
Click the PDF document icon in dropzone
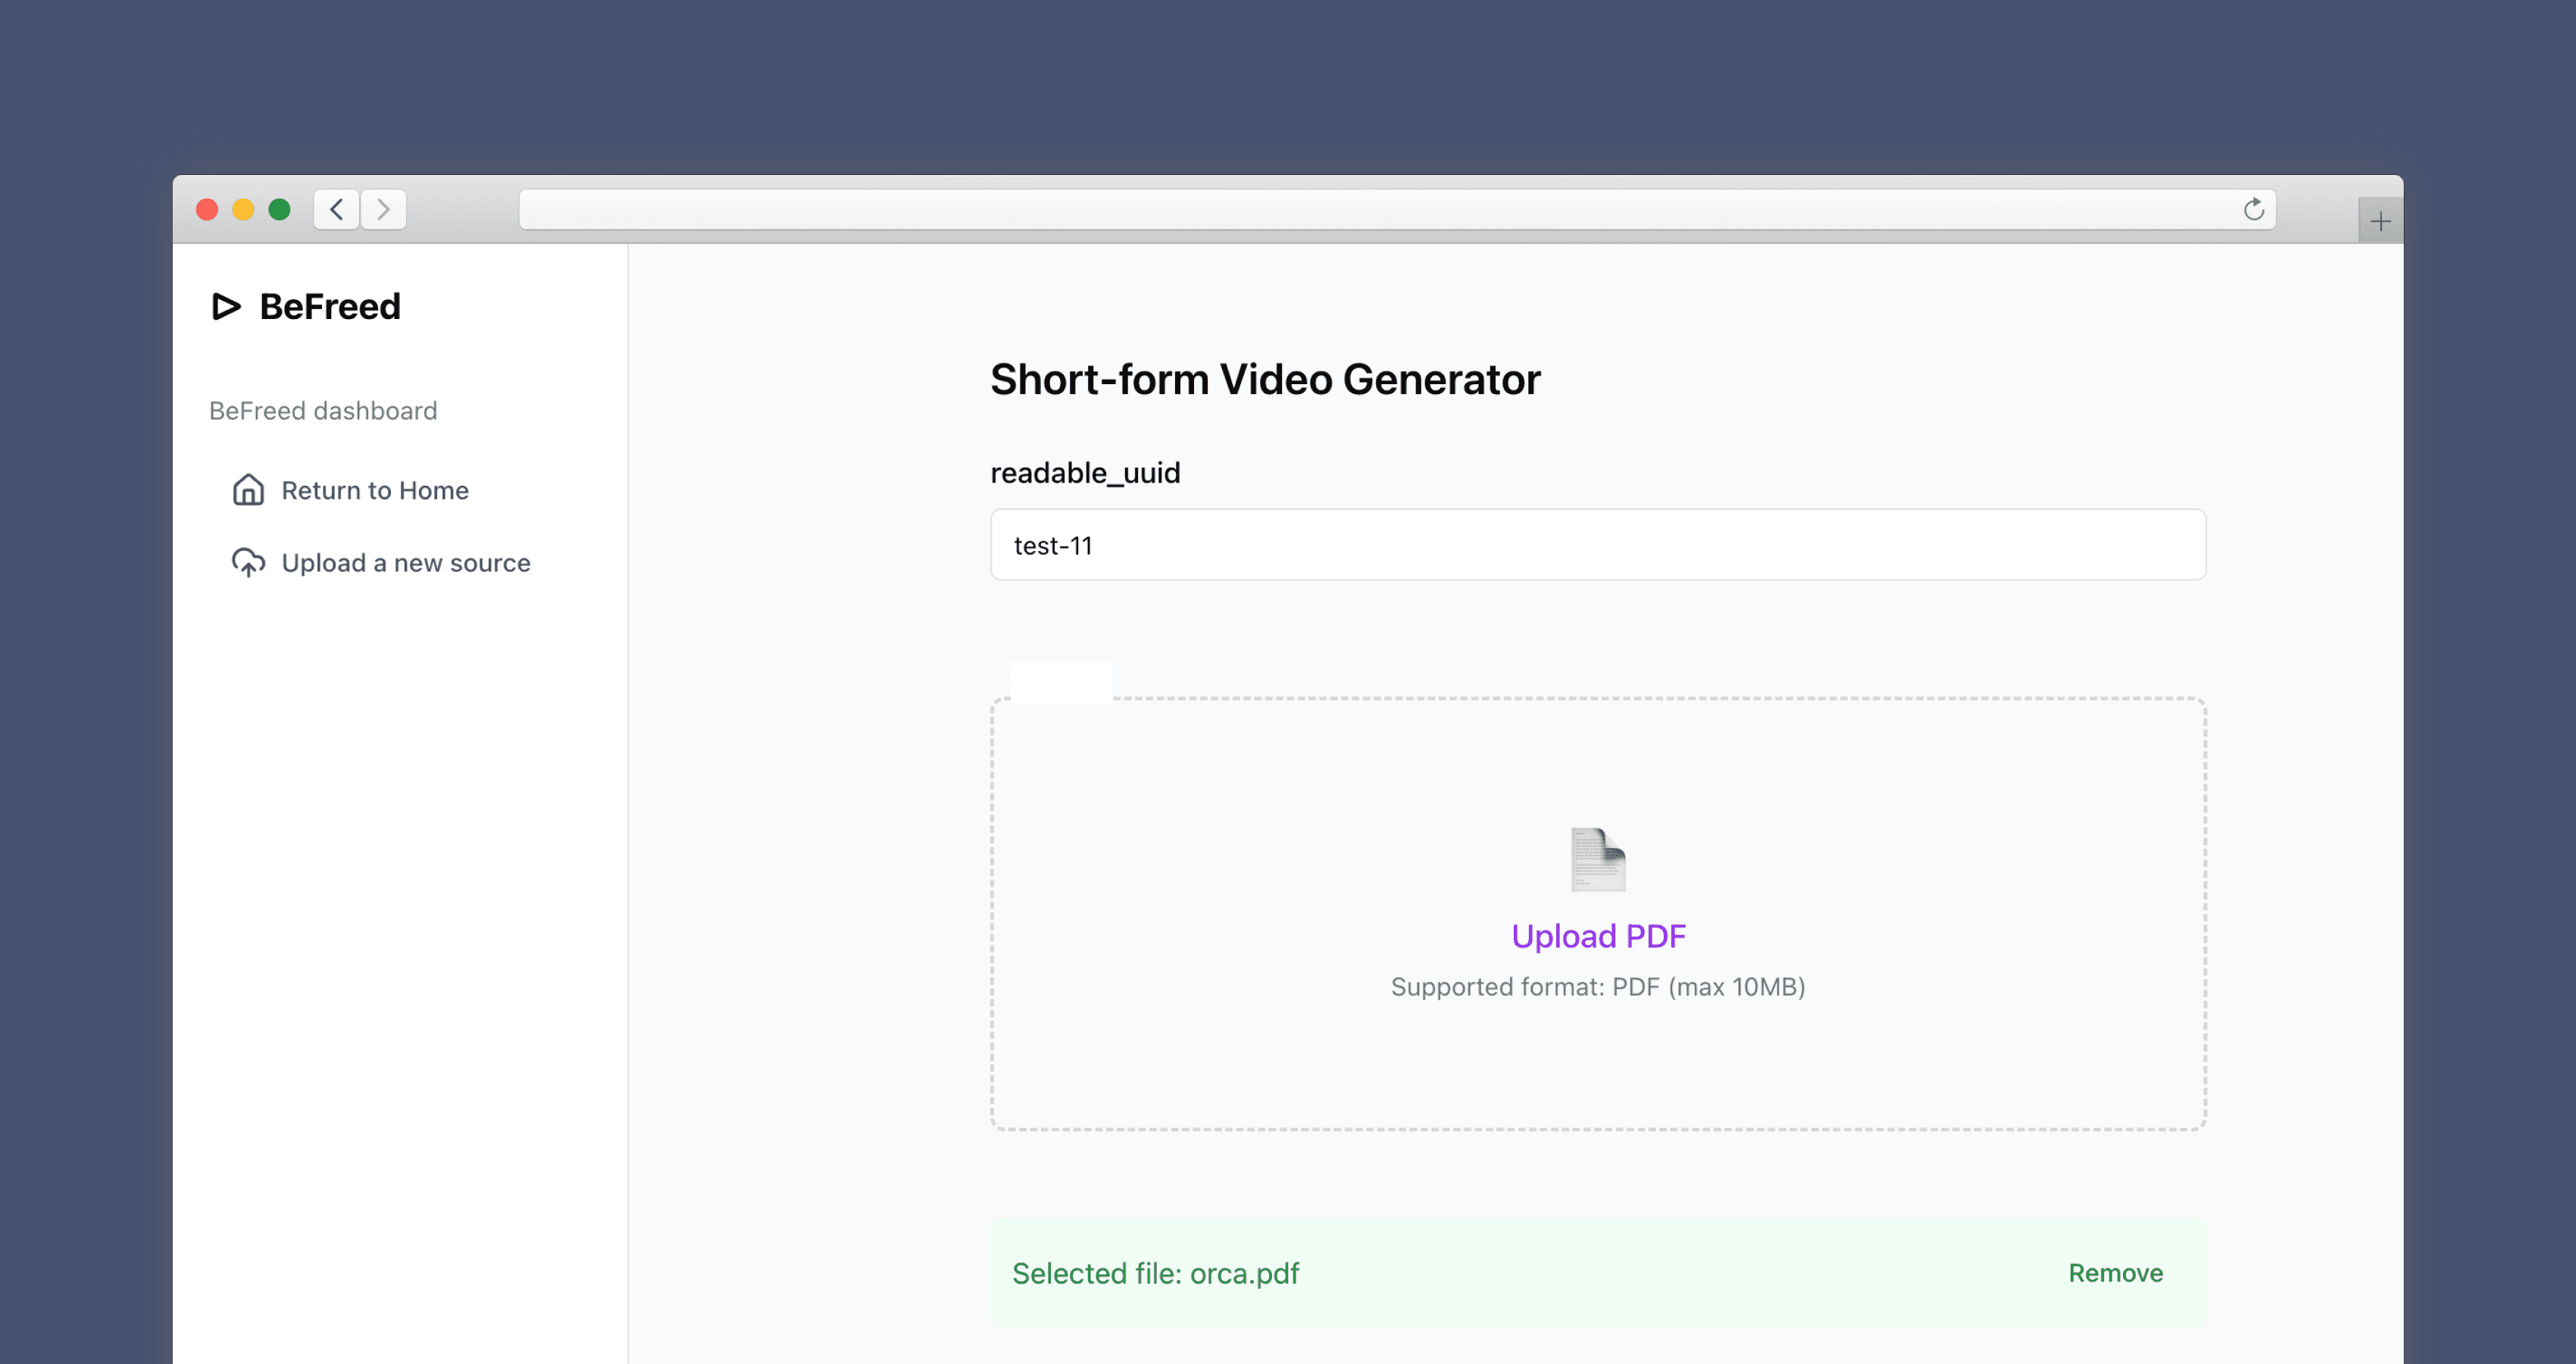coord(1597,859)
